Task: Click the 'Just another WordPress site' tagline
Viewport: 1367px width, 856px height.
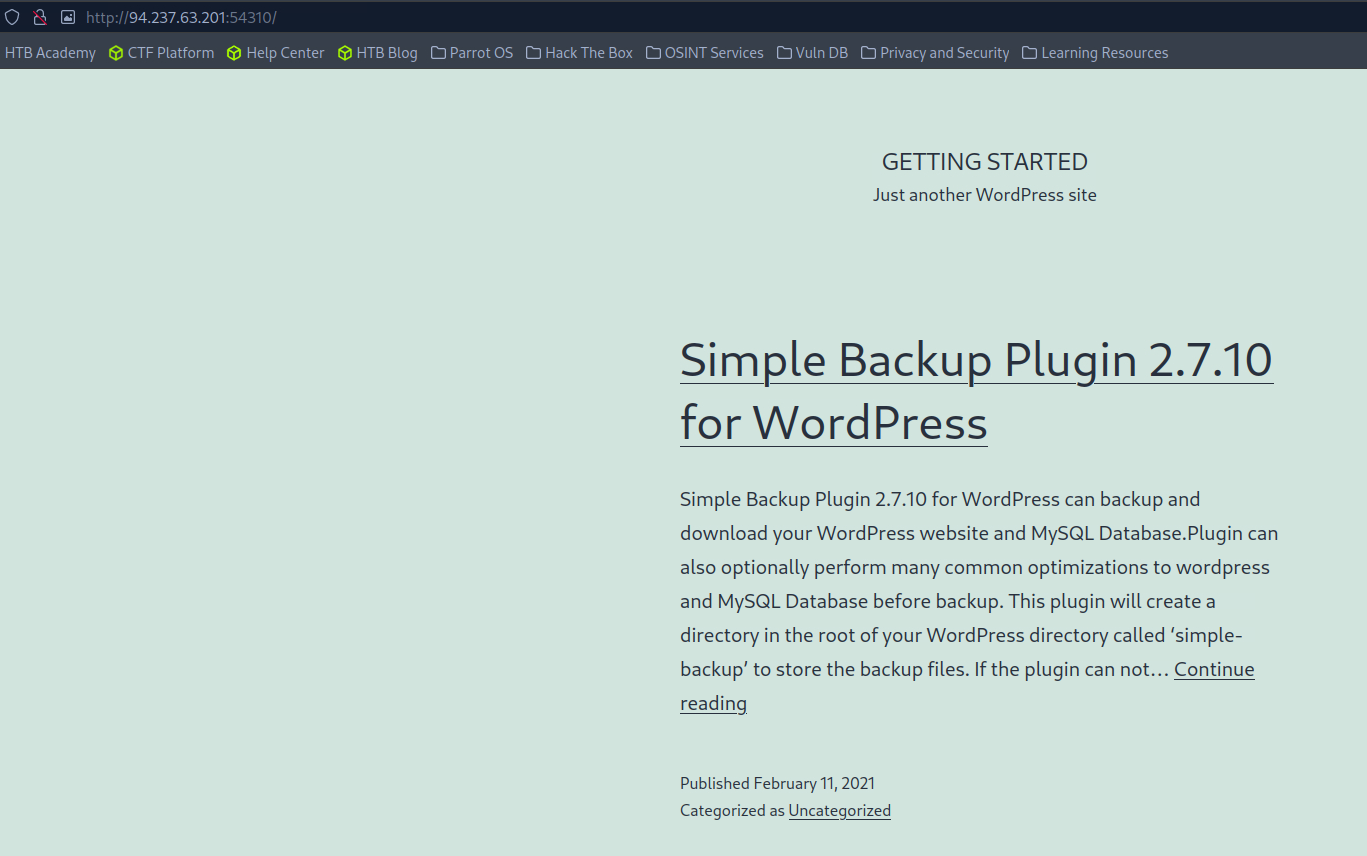Action: coord(985,195)
